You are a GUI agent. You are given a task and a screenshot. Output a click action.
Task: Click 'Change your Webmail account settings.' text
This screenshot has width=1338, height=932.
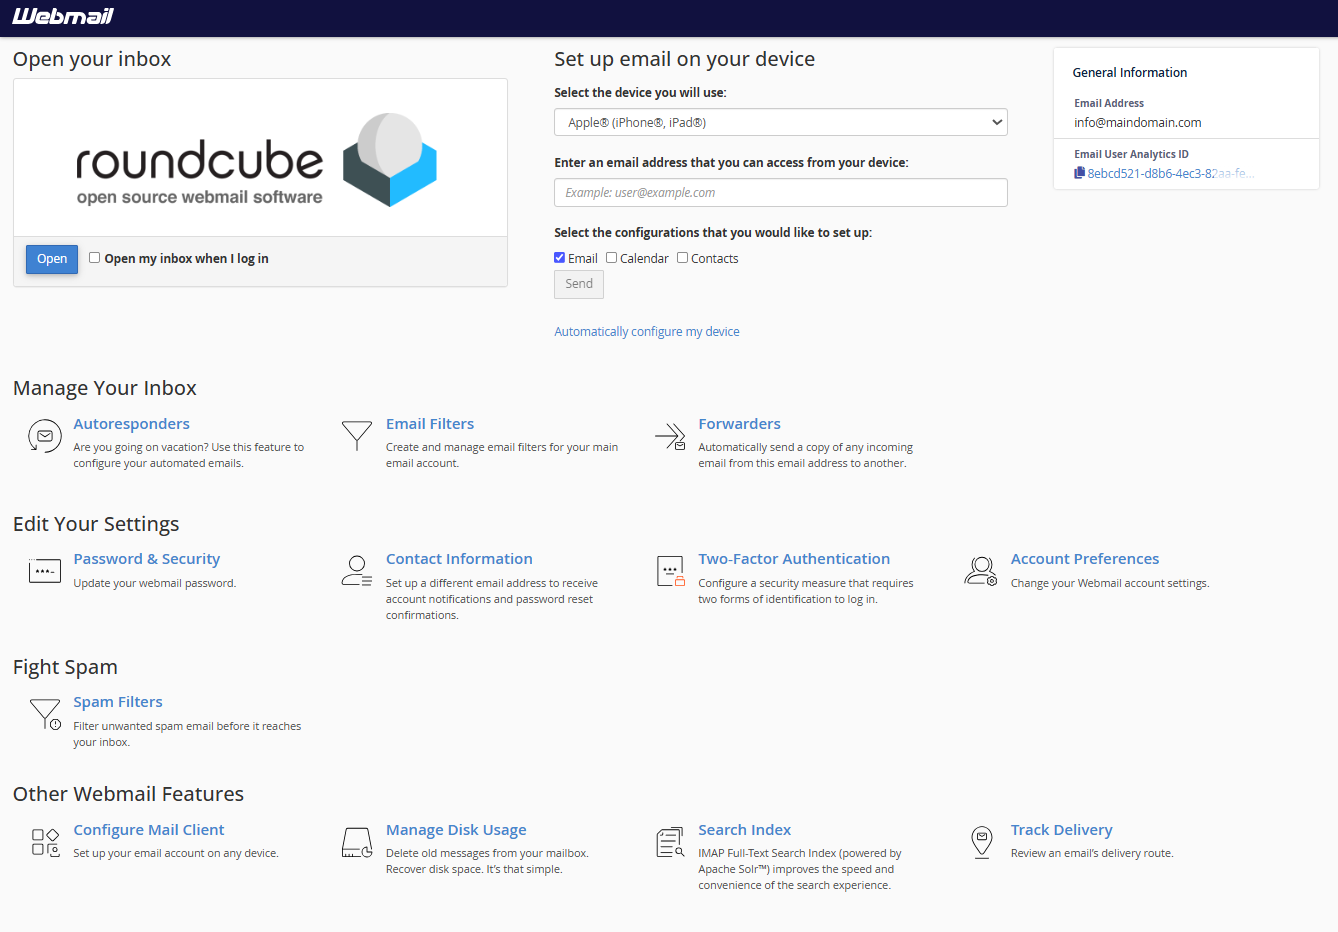(1110, 583)
